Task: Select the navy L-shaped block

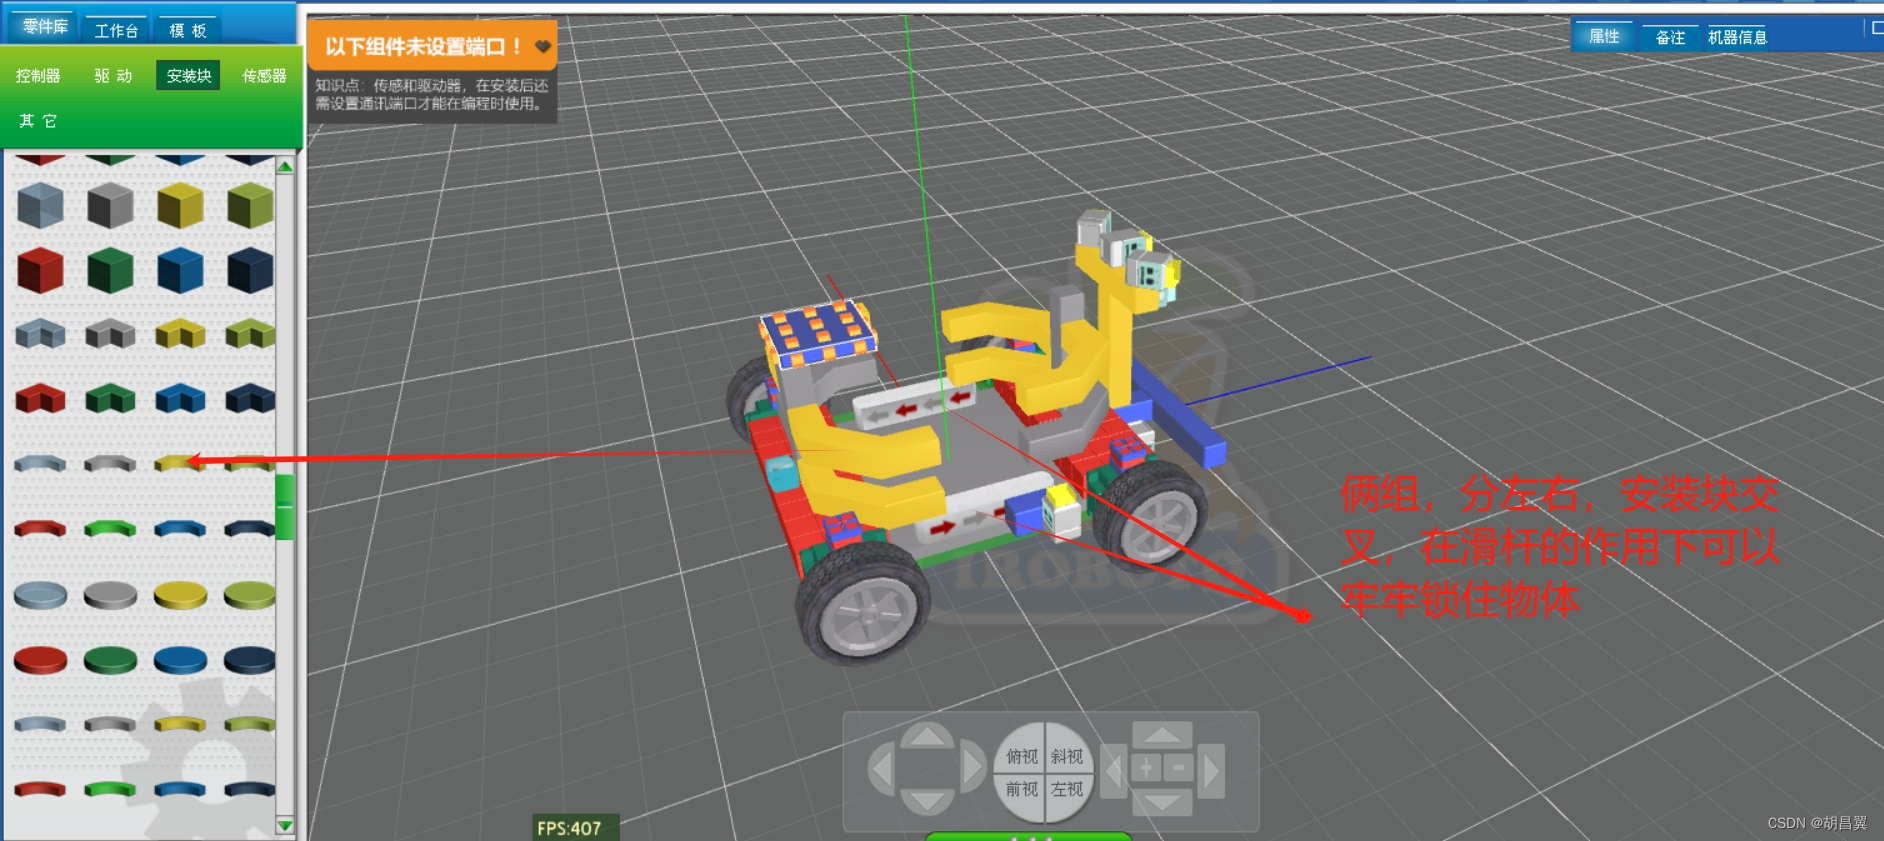Action: 250,398
